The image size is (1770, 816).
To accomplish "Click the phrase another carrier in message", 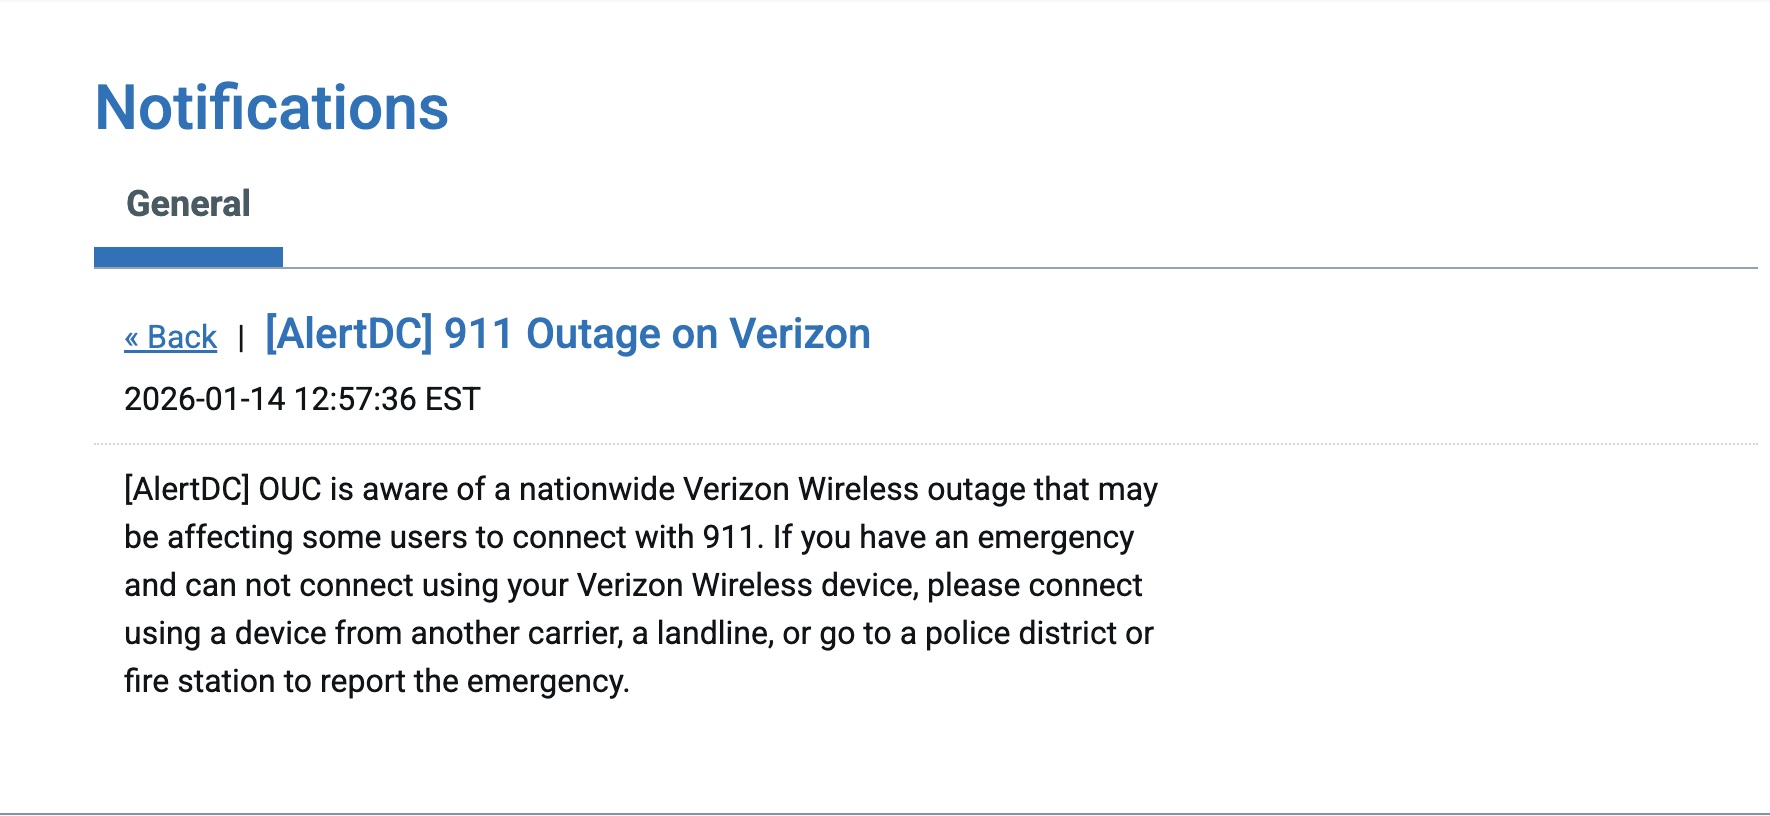I will click(x=516, y=633).
